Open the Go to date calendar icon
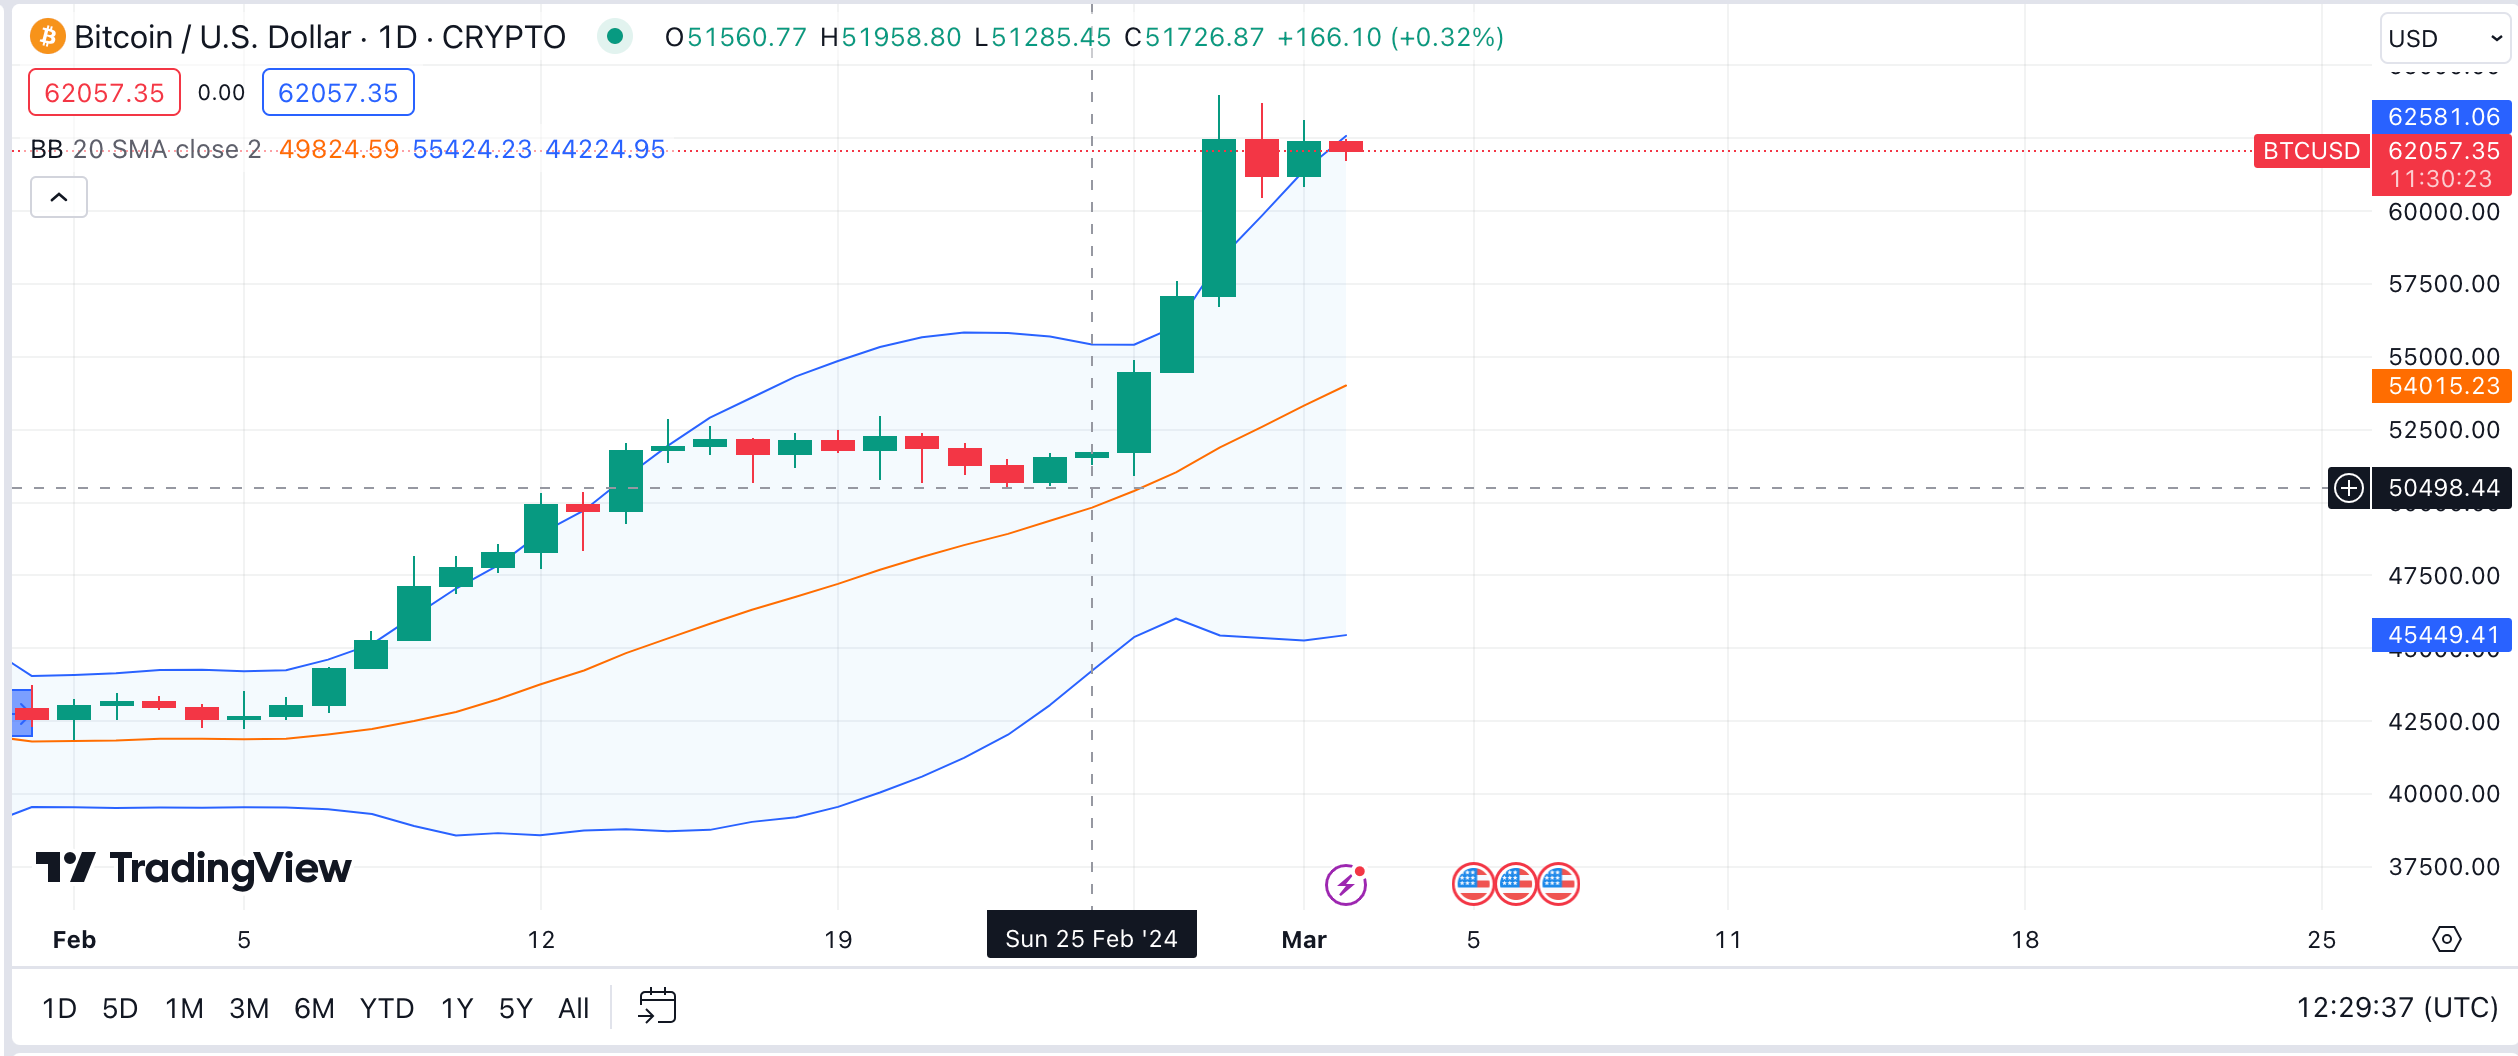The width and height of the screenshot is (2518, 1056). pos(659,1008)
